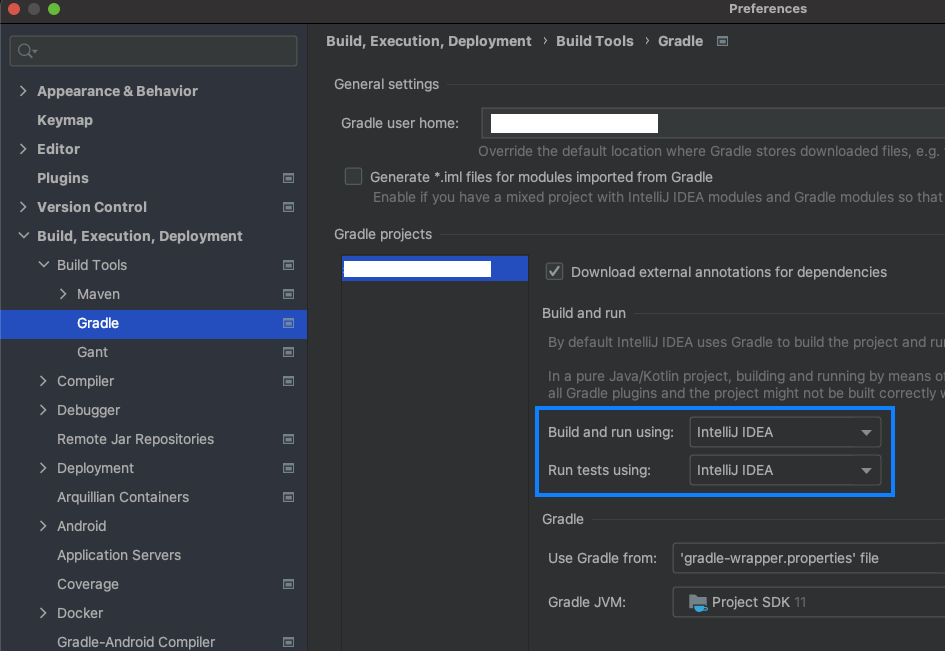
Task: Click project-level icon beside Deployment
Action: tap(289, 468)
